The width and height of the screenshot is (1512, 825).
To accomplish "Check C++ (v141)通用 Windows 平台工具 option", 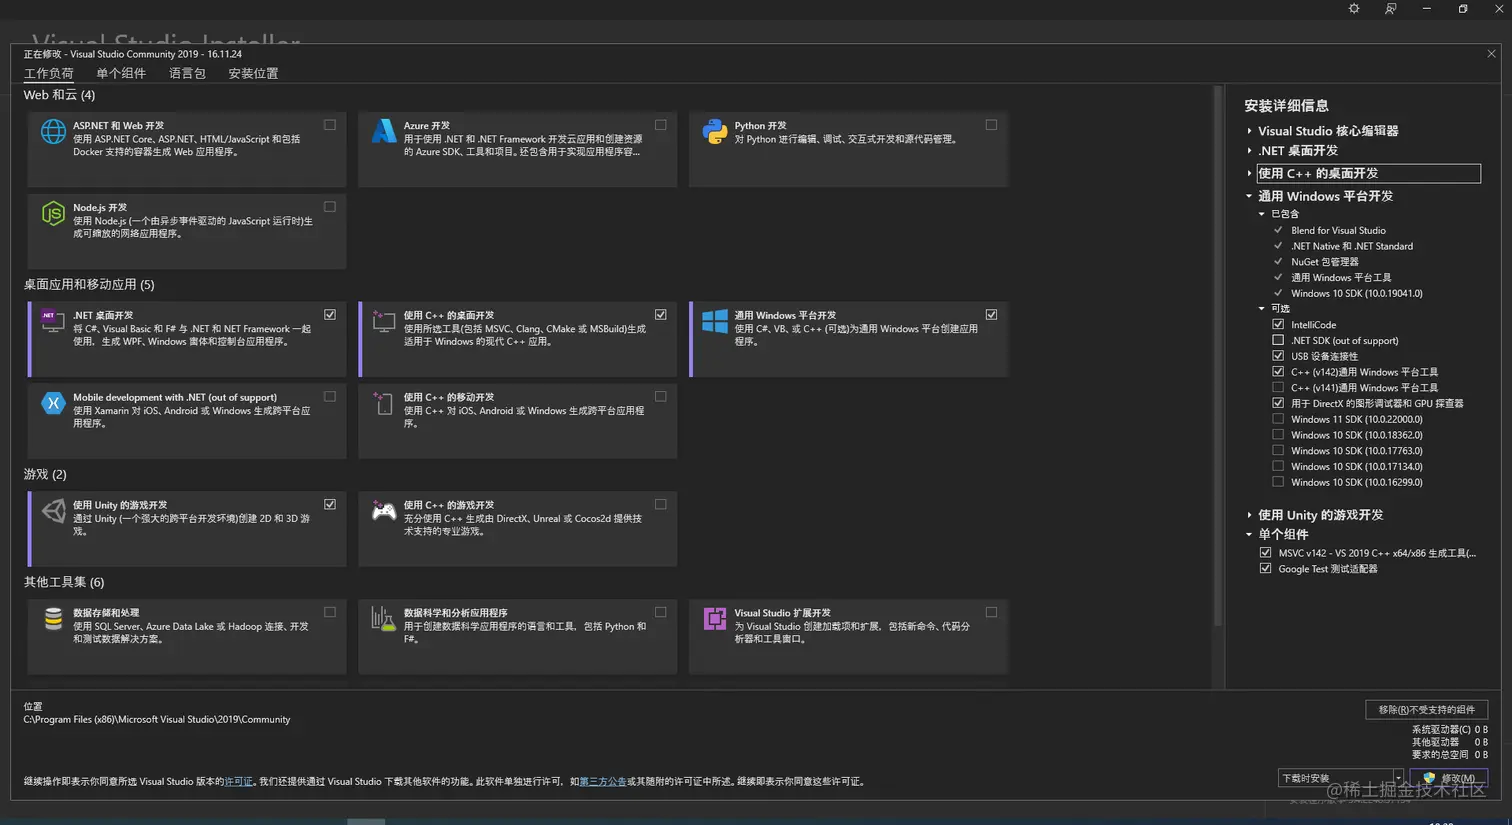I will pyautogui.click(x=1278, y=388).
